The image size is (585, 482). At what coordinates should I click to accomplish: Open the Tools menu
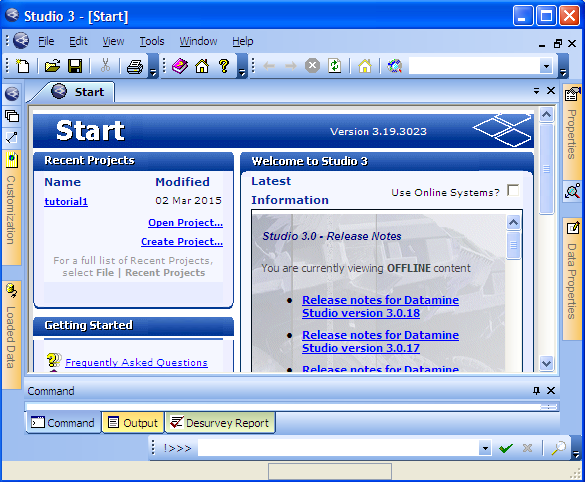[x=151, y=41]
